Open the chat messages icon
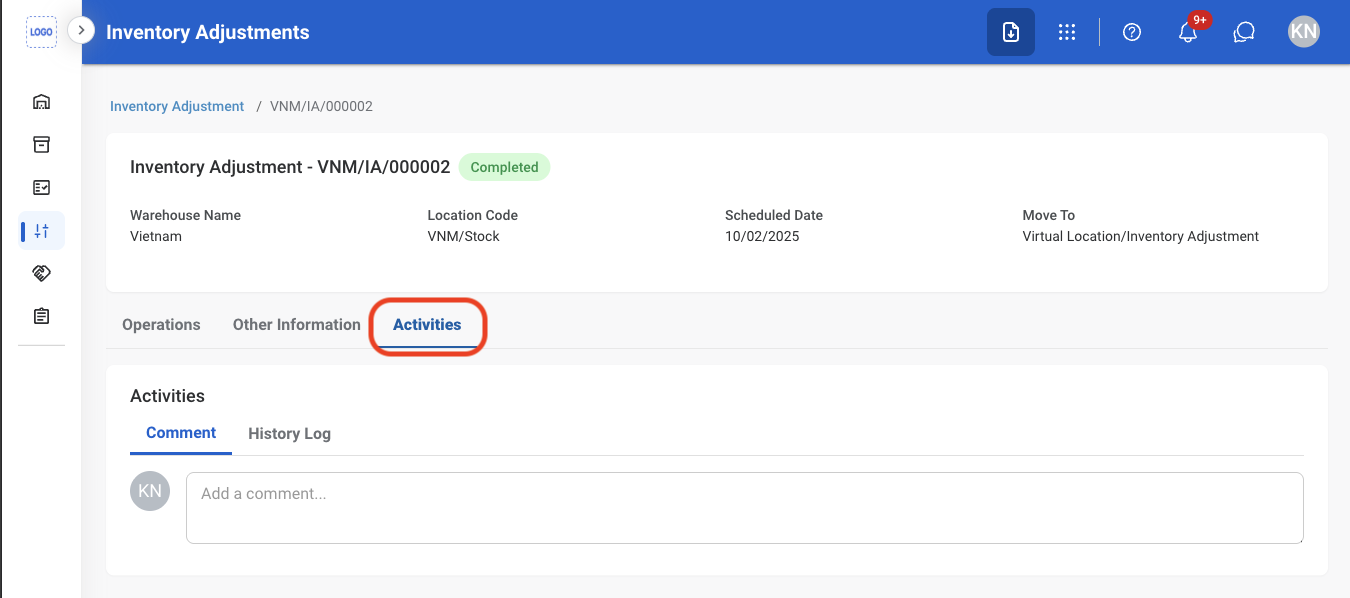Viewport: 1350px width, 598px height. [x=1244, y=32]
